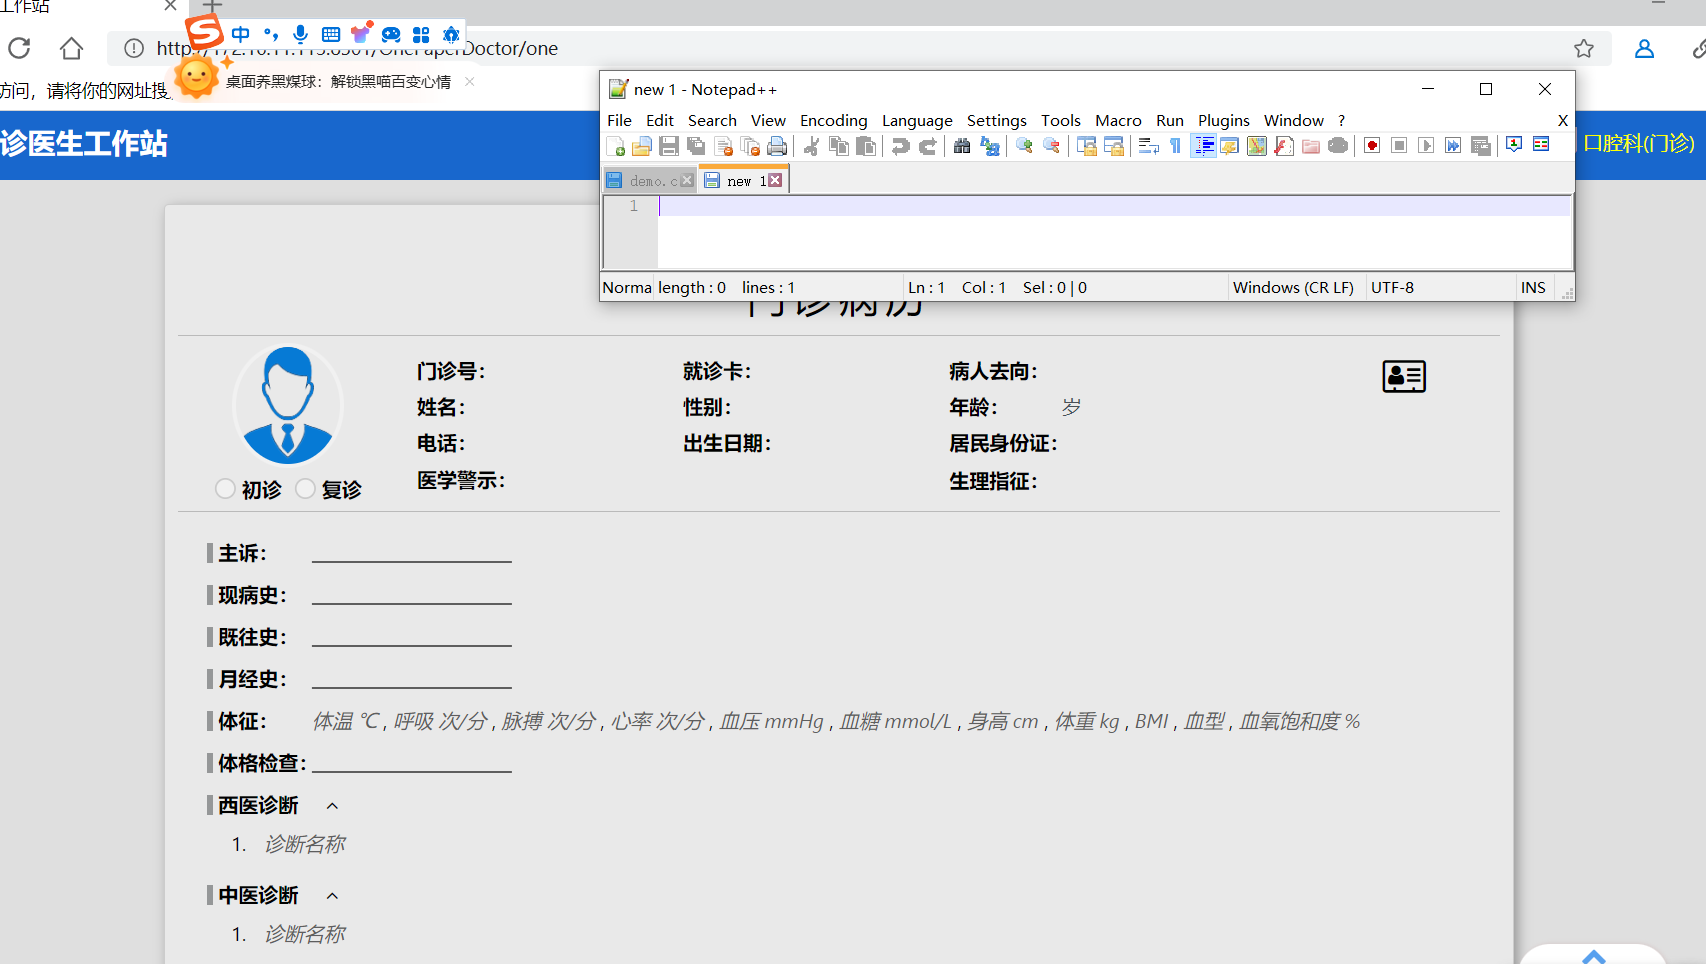Select the 复诊 radio button
Screen dimensions: 1706x964
click(305, 489)
